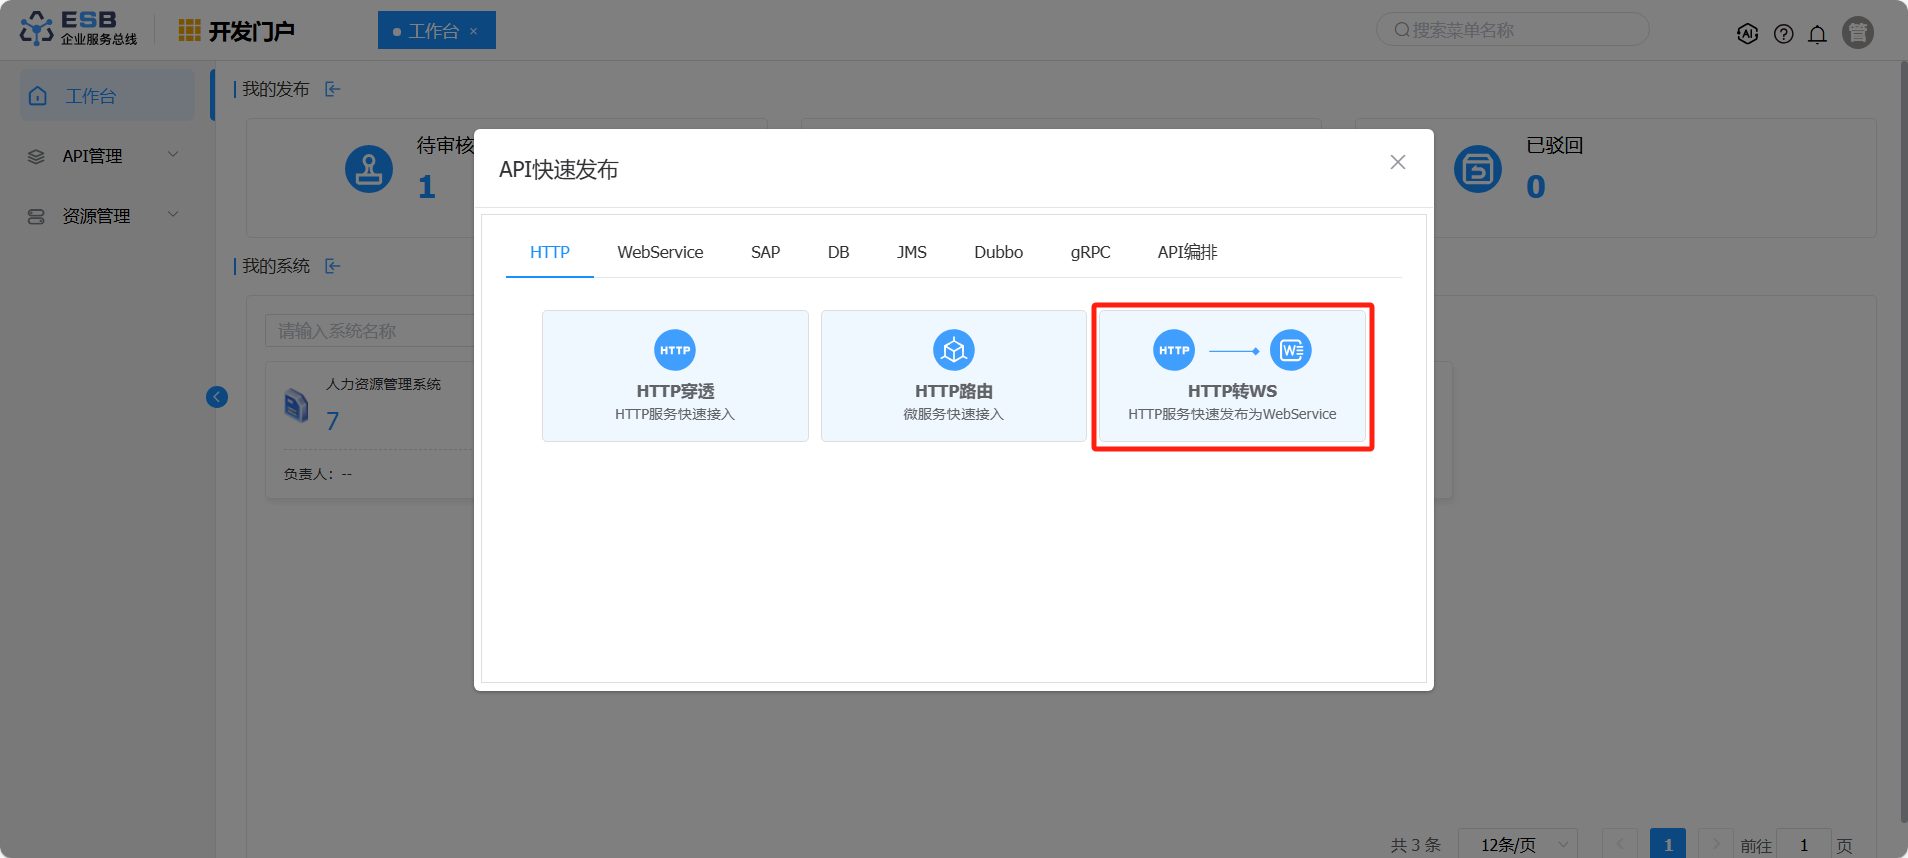Switch to the Dubbo tab
The image size is (1908, 858).
[x=998, y=252]
